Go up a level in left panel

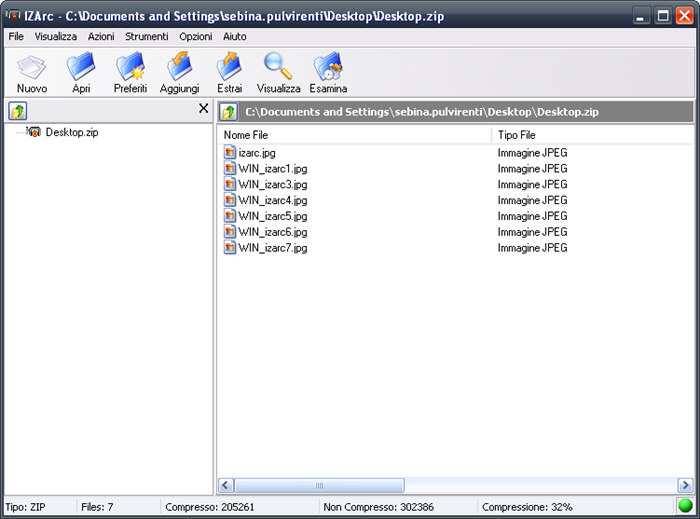click(x=18, y=111)
